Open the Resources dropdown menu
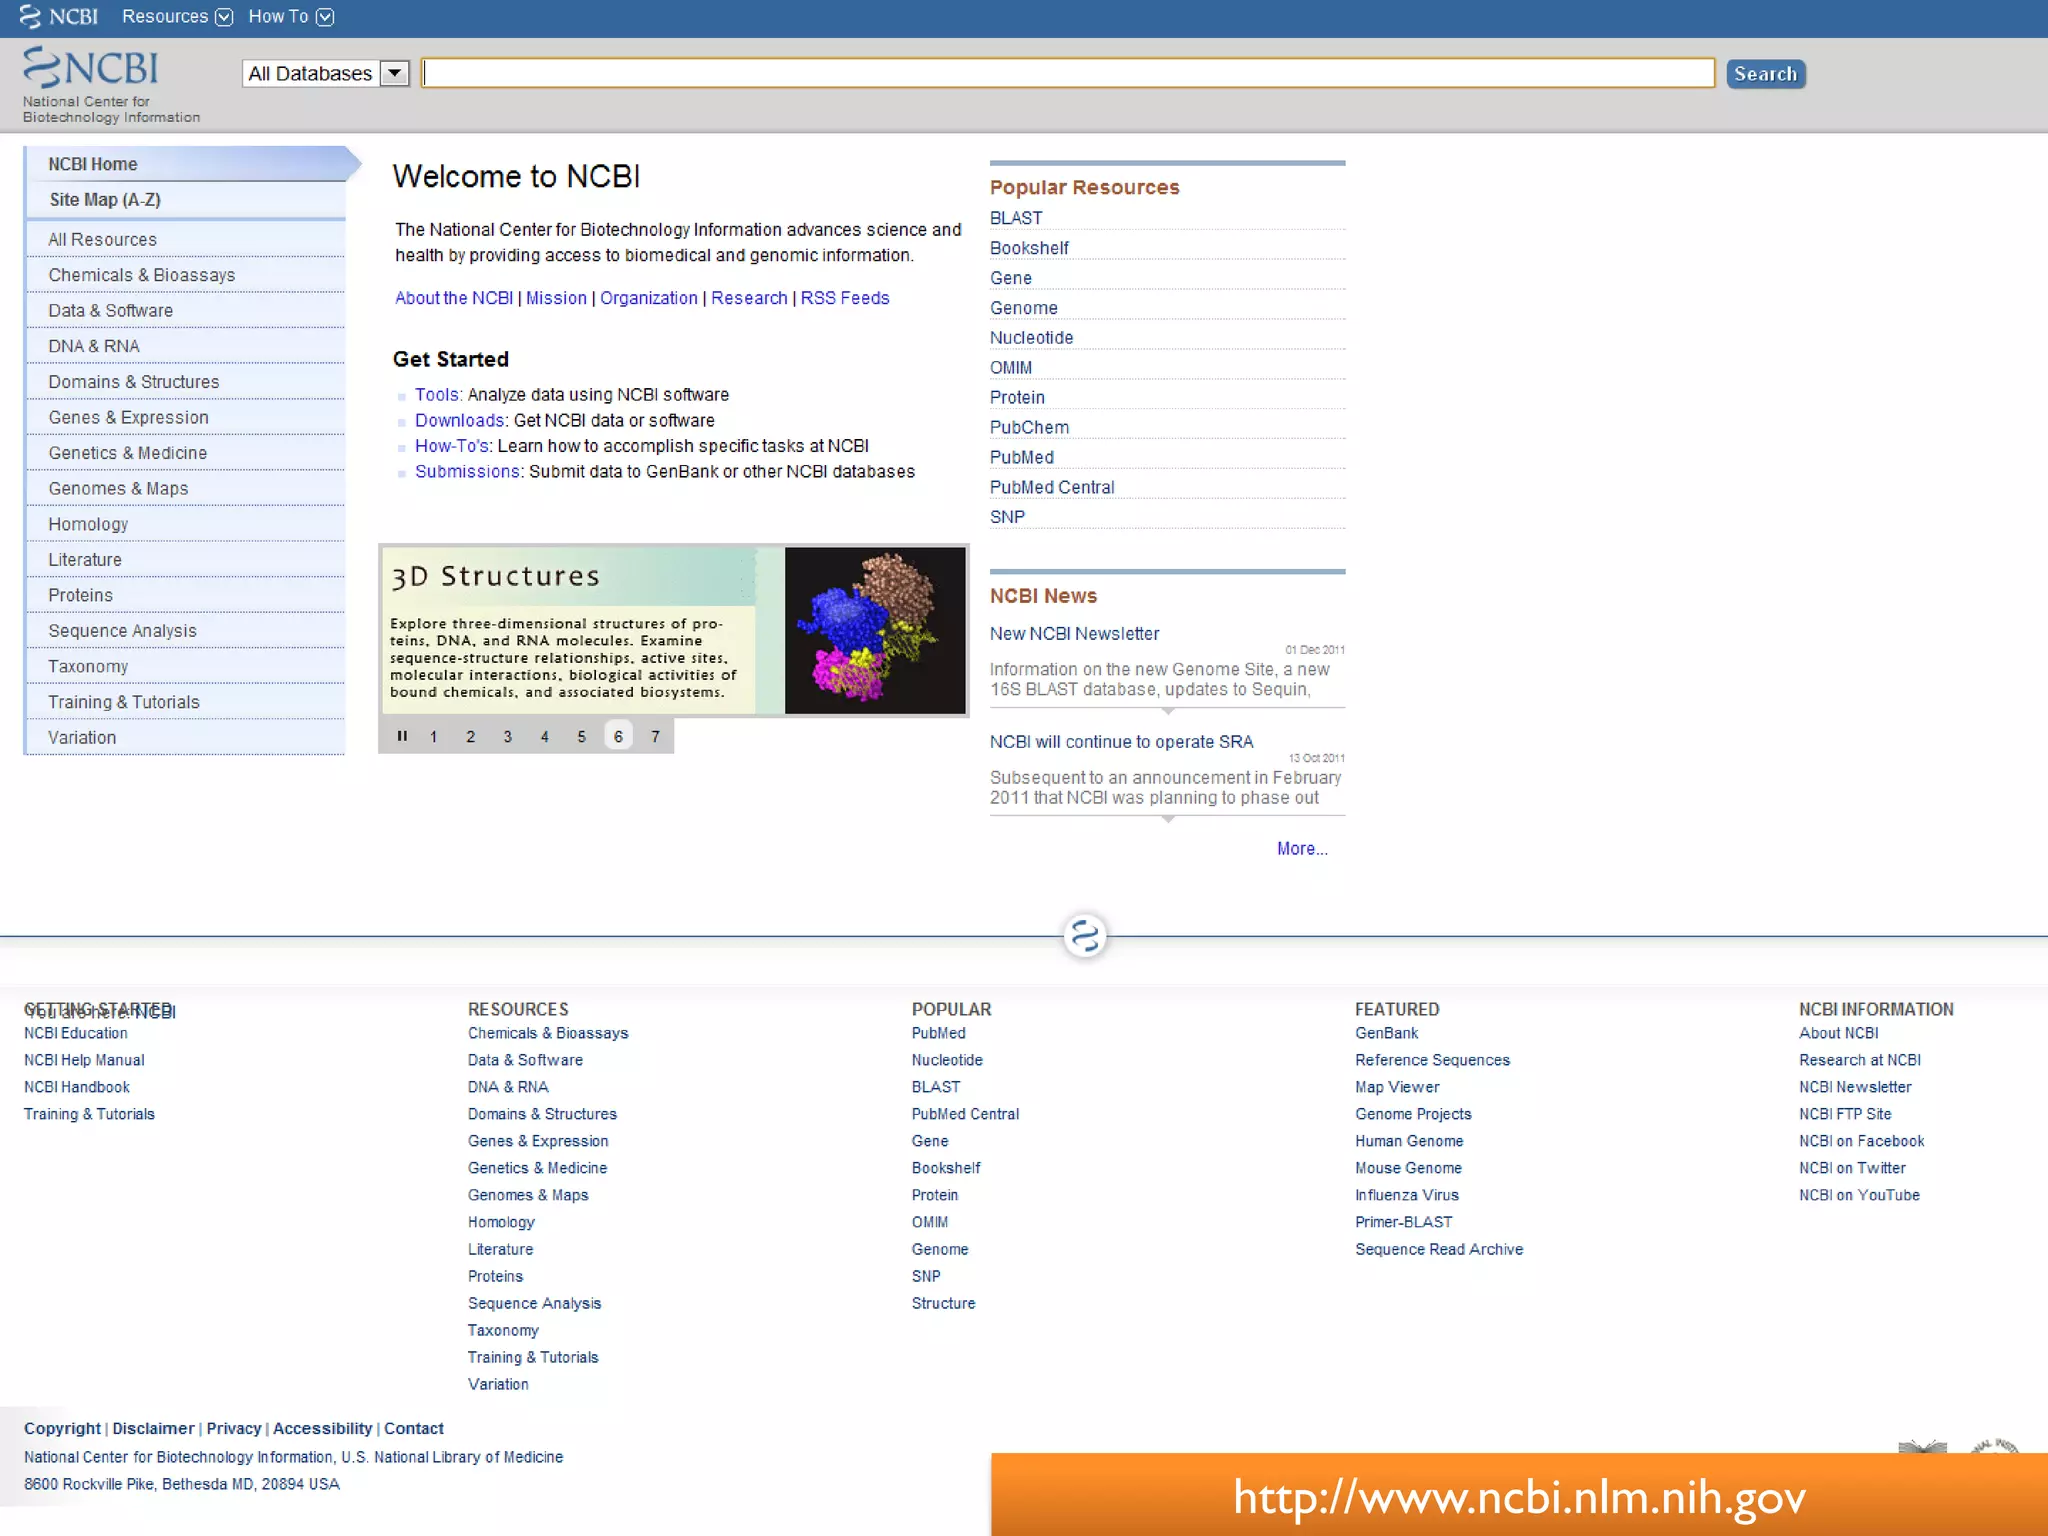Viewport: 2048px width, 1536px height. (177, 17)
